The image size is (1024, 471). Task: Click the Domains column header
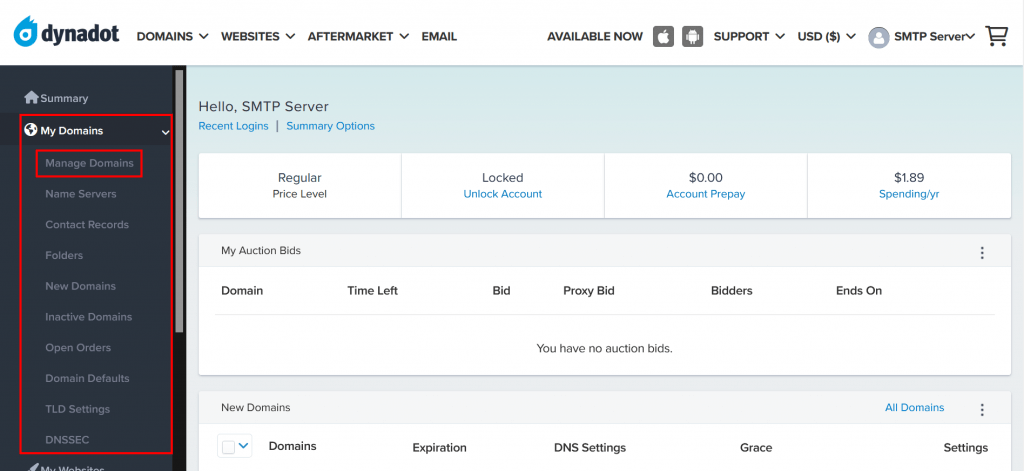(x=293, y=446)
